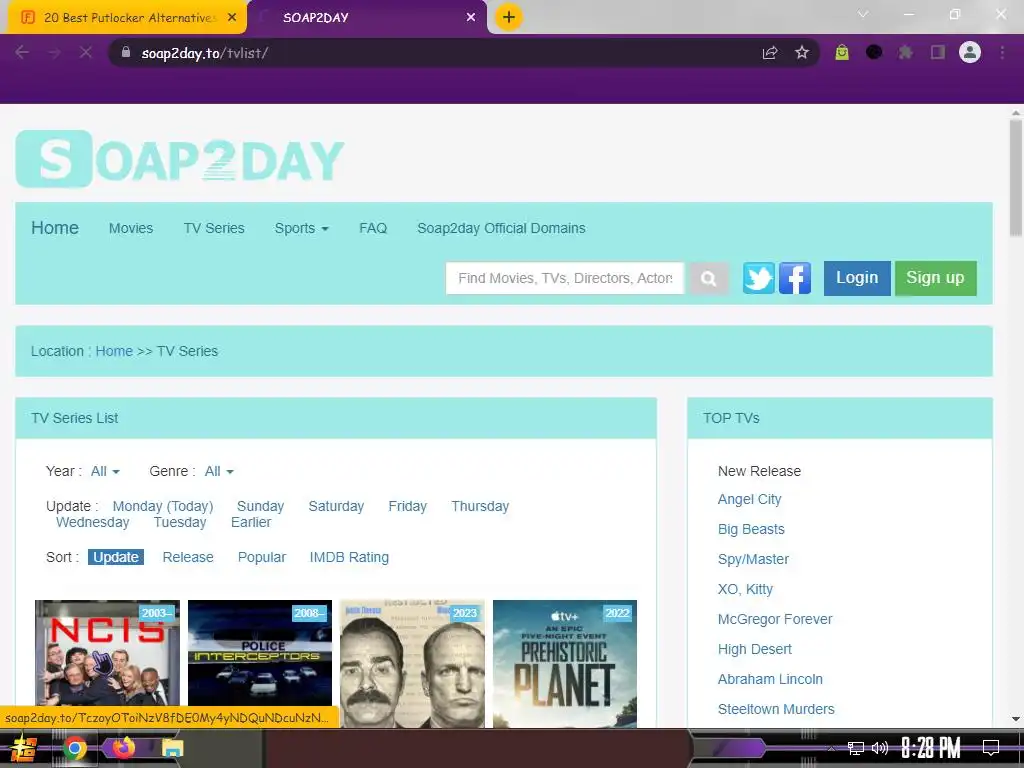Open the Prehistoric Planet thumbnail

click(x=565, y=664)
